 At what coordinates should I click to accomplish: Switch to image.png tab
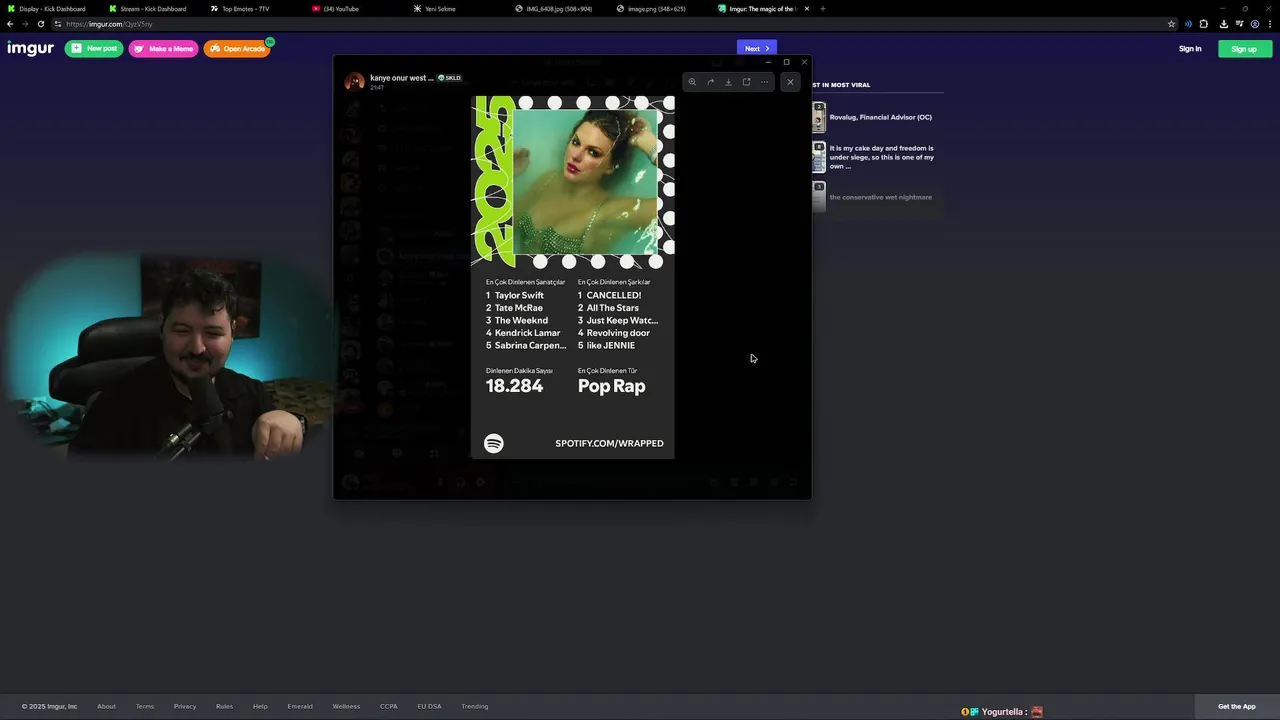click(657, 9)
